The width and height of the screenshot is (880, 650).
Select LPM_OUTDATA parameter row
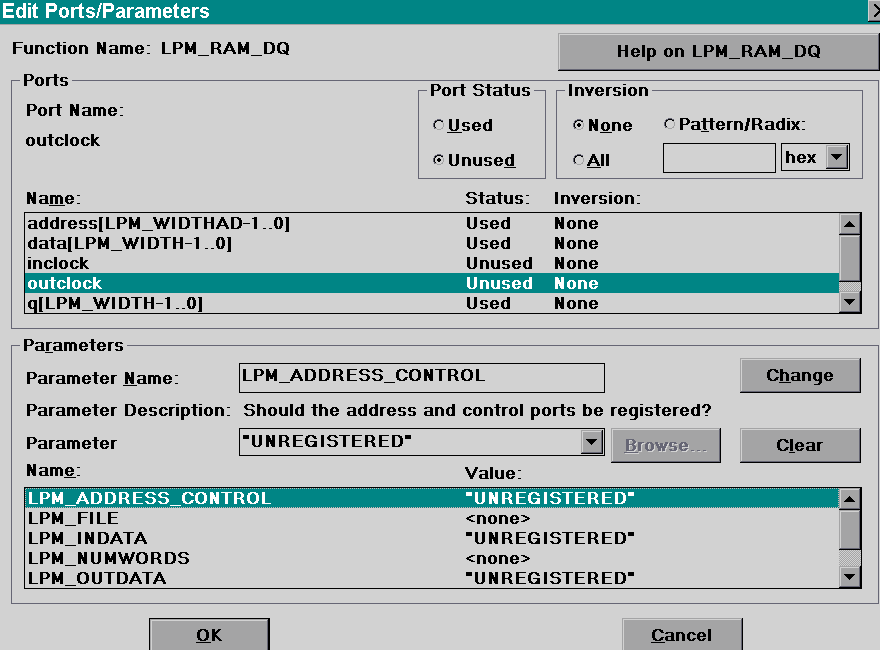[432, 578]
